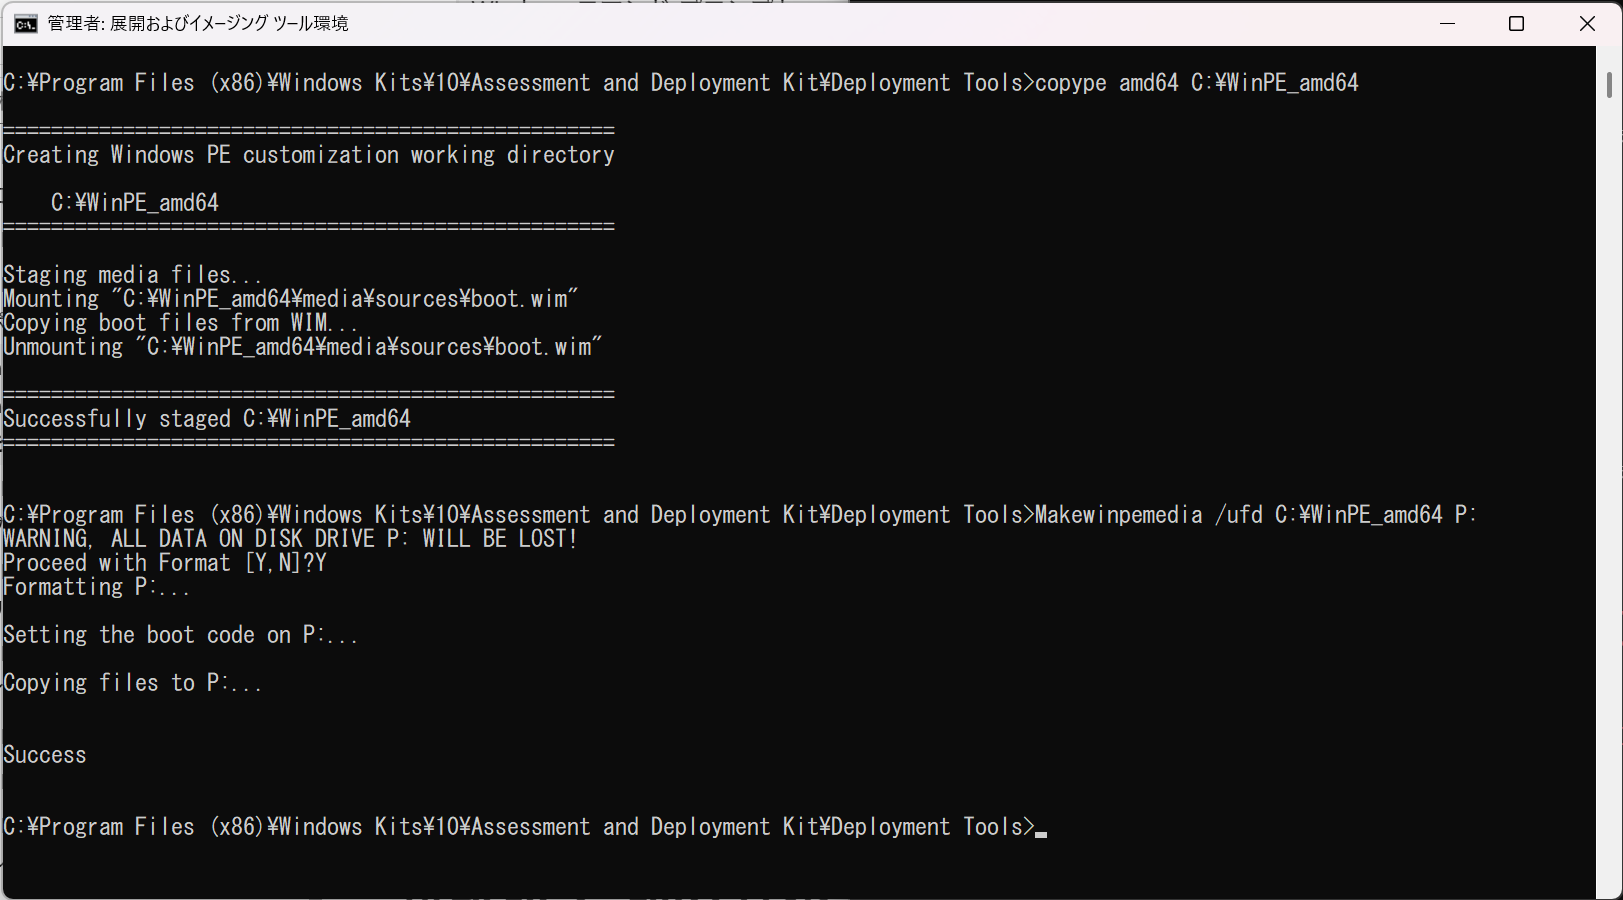
Task: Click the 'Formatting P:...' output line
Action: click(96, 587)
